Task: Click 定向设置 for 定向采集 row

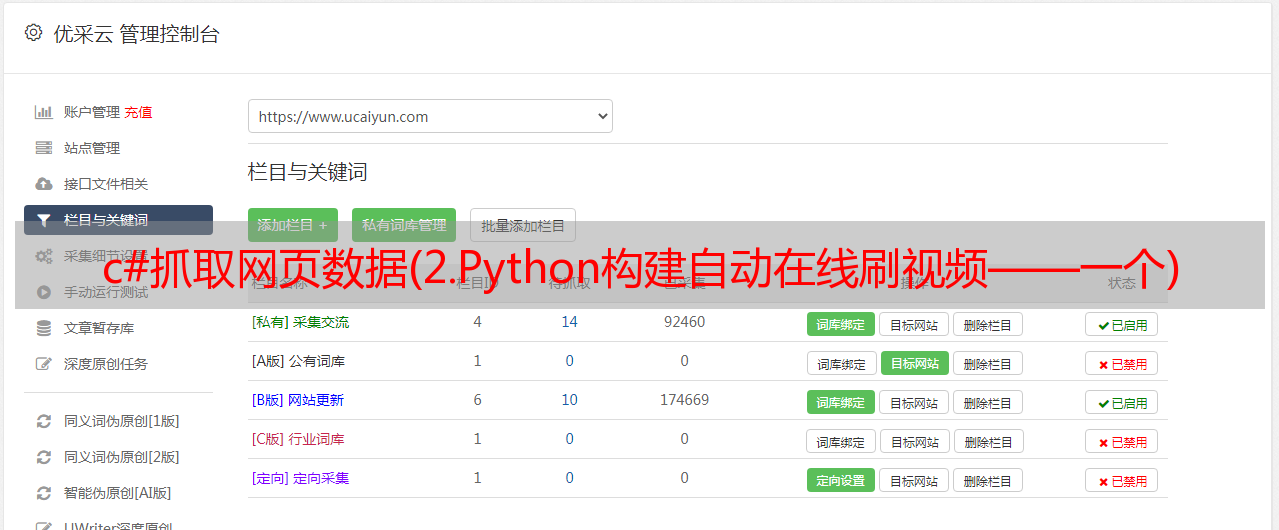Action: [841, 480]
